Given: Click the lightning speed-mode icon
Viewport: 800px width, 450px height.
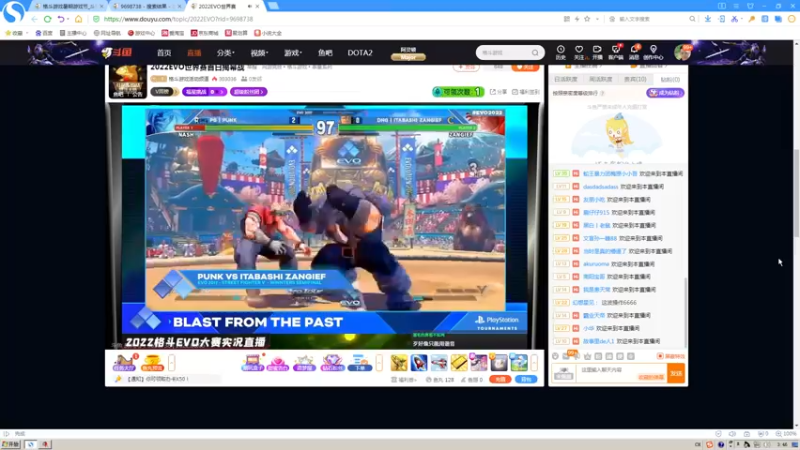Looking at the screenshot, I should [577, 19].
